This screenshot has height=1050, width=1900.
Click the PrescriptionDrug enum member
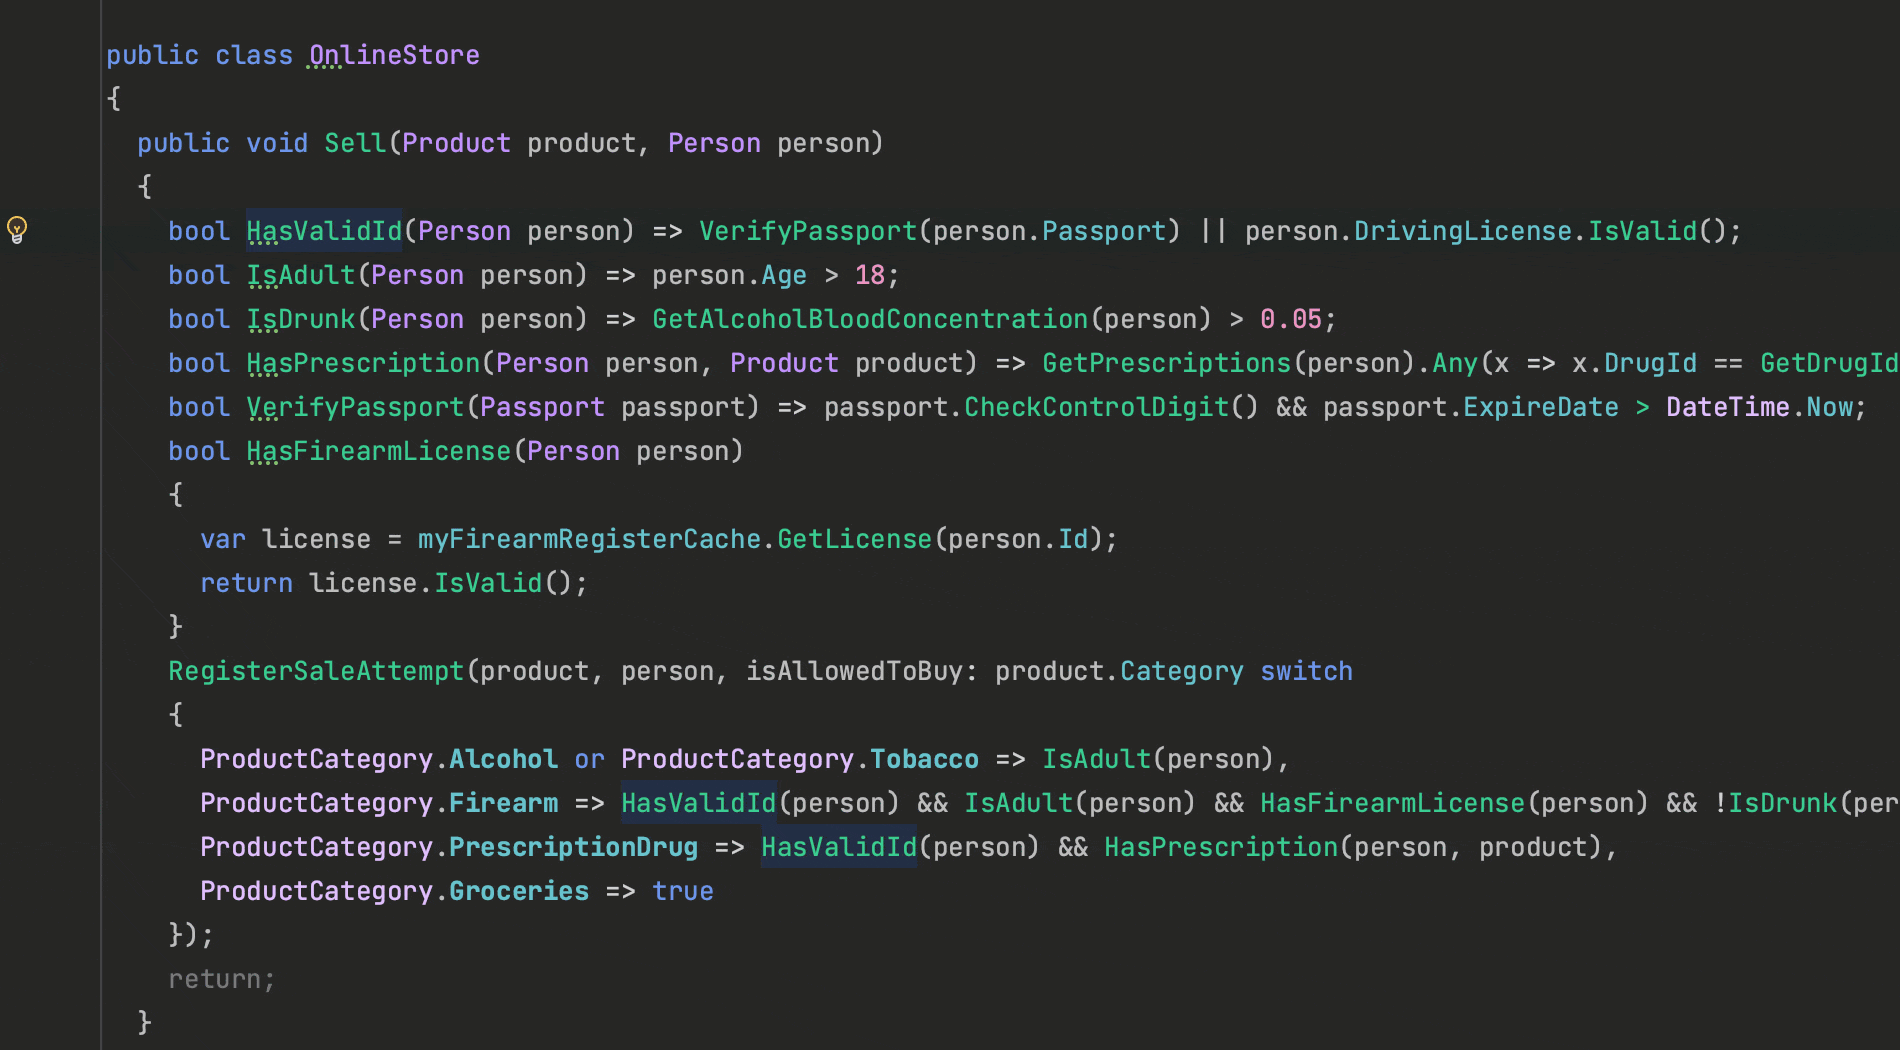(x=573, y=847)
